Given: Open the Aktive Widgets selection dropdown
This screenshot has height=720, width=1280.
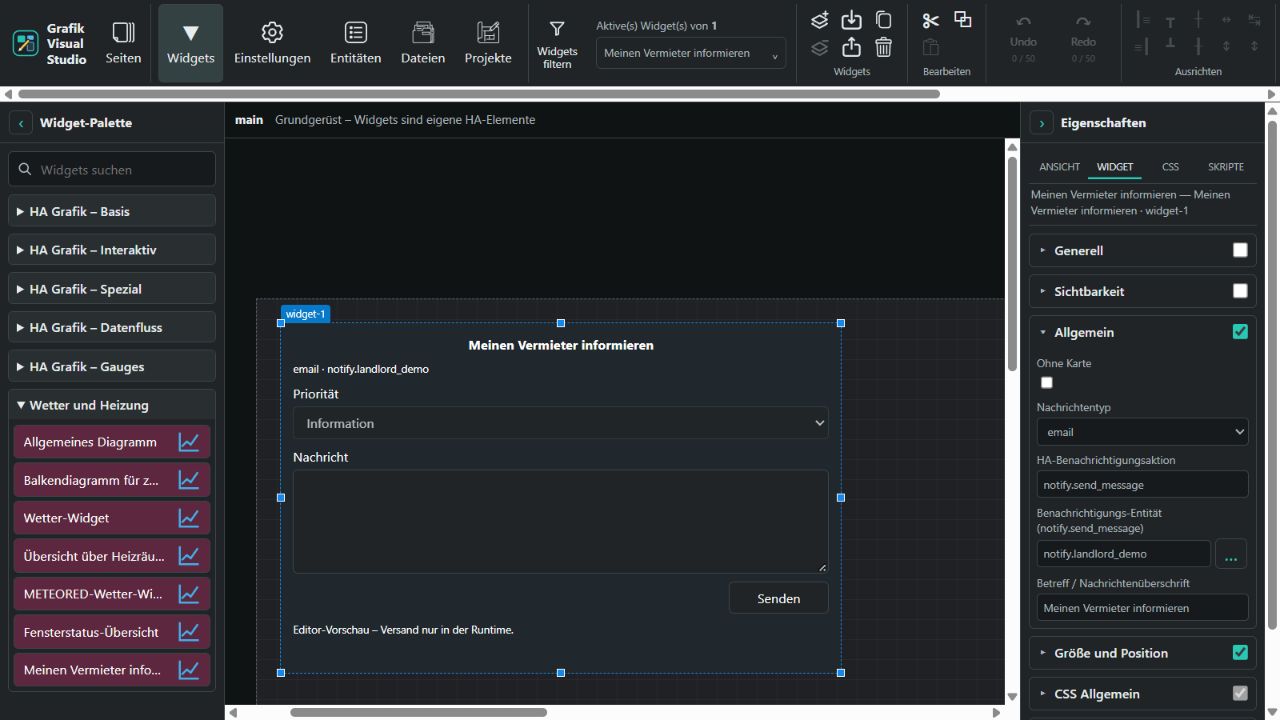Looking at the screenshot, I should (x=691, y=53).
